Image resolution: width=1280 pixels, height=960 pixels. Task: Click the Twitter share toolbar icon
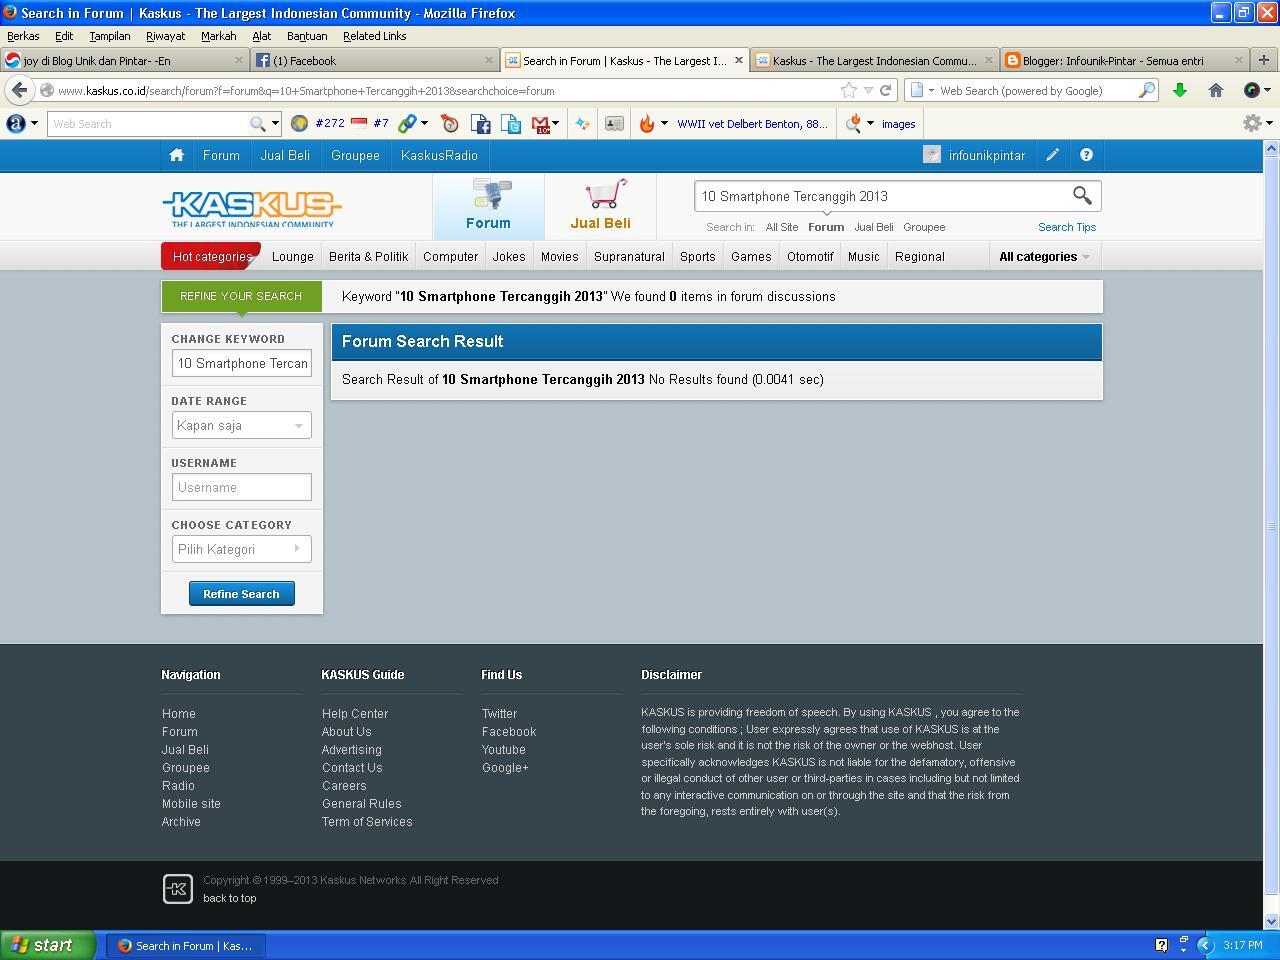coord(511,124)
